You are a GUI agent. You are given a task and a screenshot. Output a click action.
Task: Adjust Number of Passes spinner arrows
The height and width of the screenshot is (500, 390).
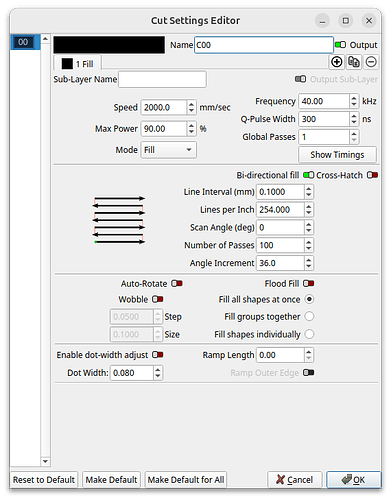(x=309, y=245)
